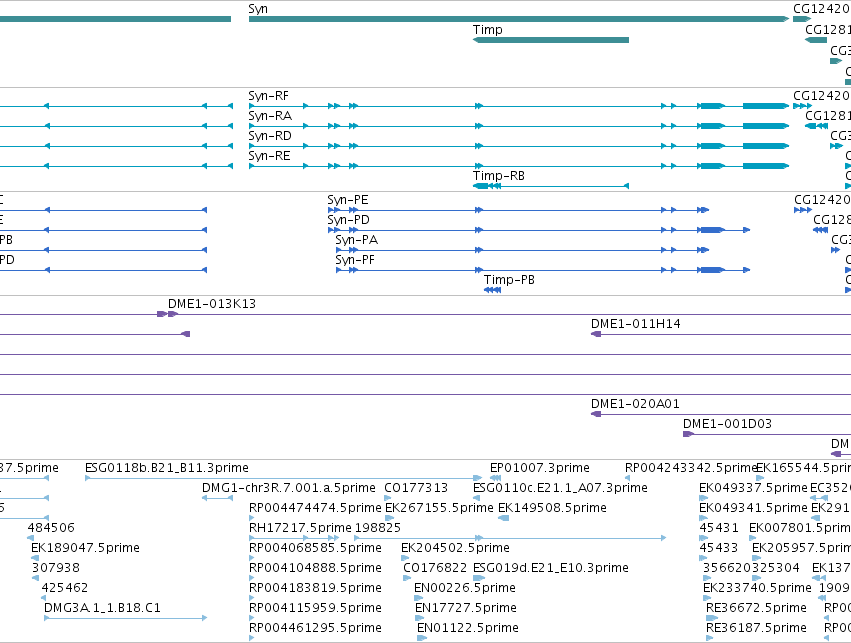Click EK149508.5prime label
The height and width of the screenshot is (643, 851).
(552, 508)
